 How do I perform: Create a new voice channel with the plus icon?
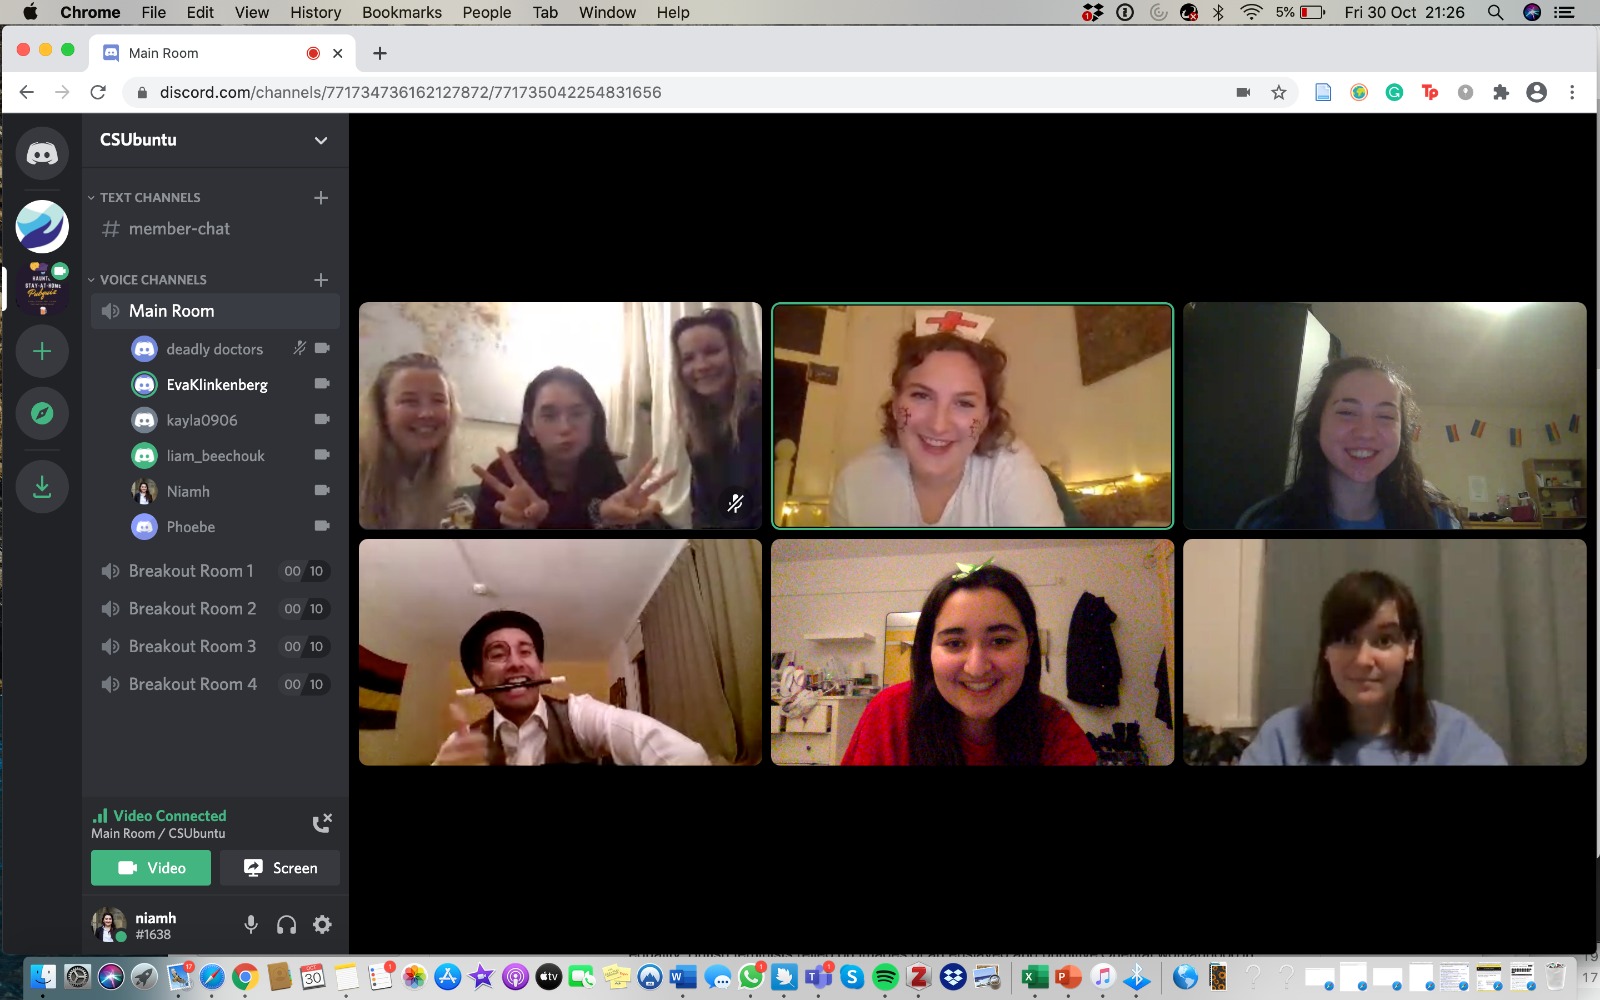[x=321, y=280]
